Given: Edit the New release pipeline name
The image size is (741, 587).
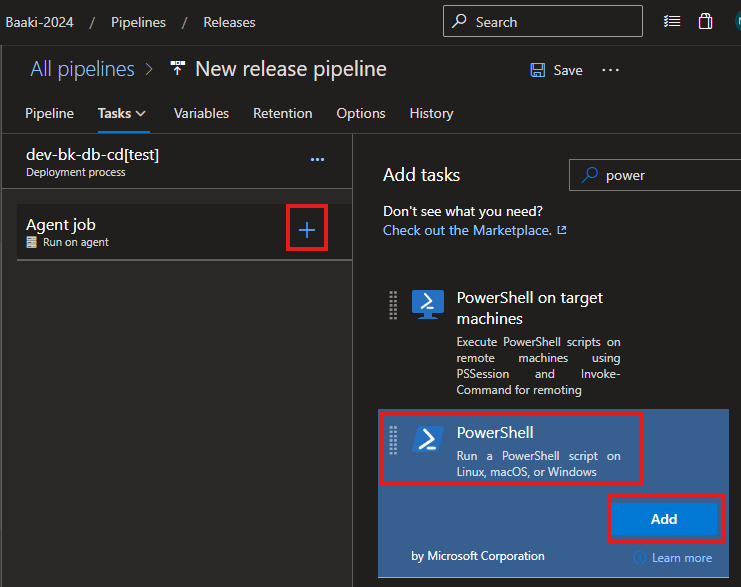Looking at the screenshot, I should coord(291,69).
